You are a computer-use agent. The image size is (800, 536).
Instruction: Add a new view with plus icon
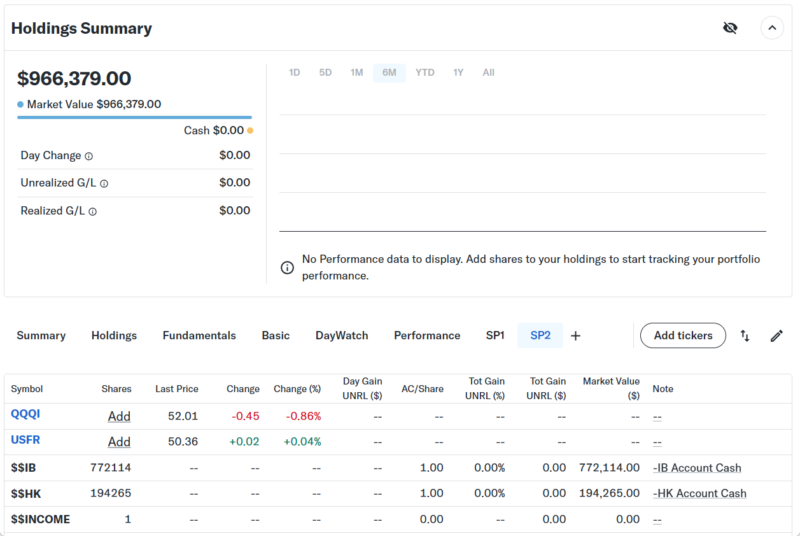click(575, 336)
